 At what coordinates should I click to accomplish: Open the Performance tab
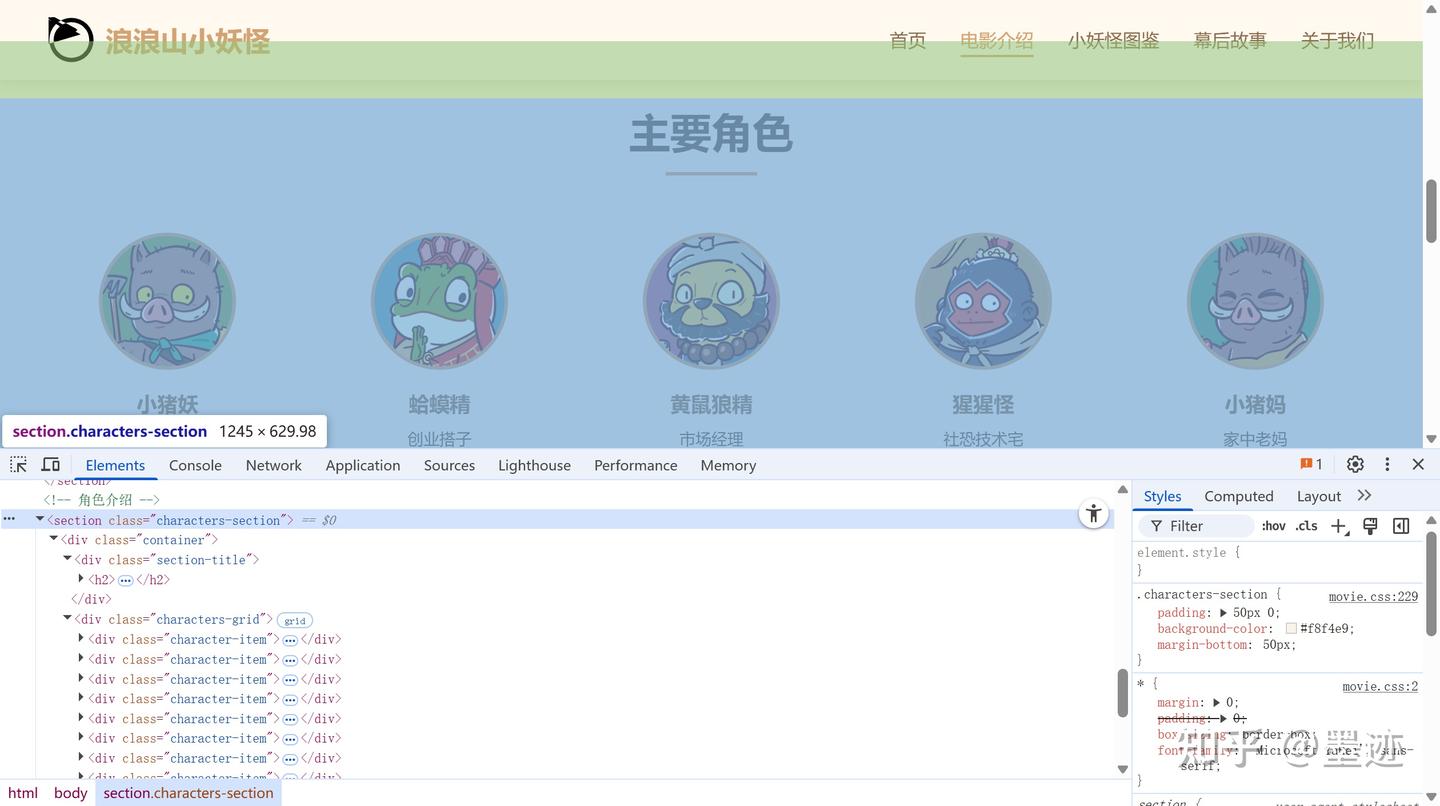[x=635, y=465]
